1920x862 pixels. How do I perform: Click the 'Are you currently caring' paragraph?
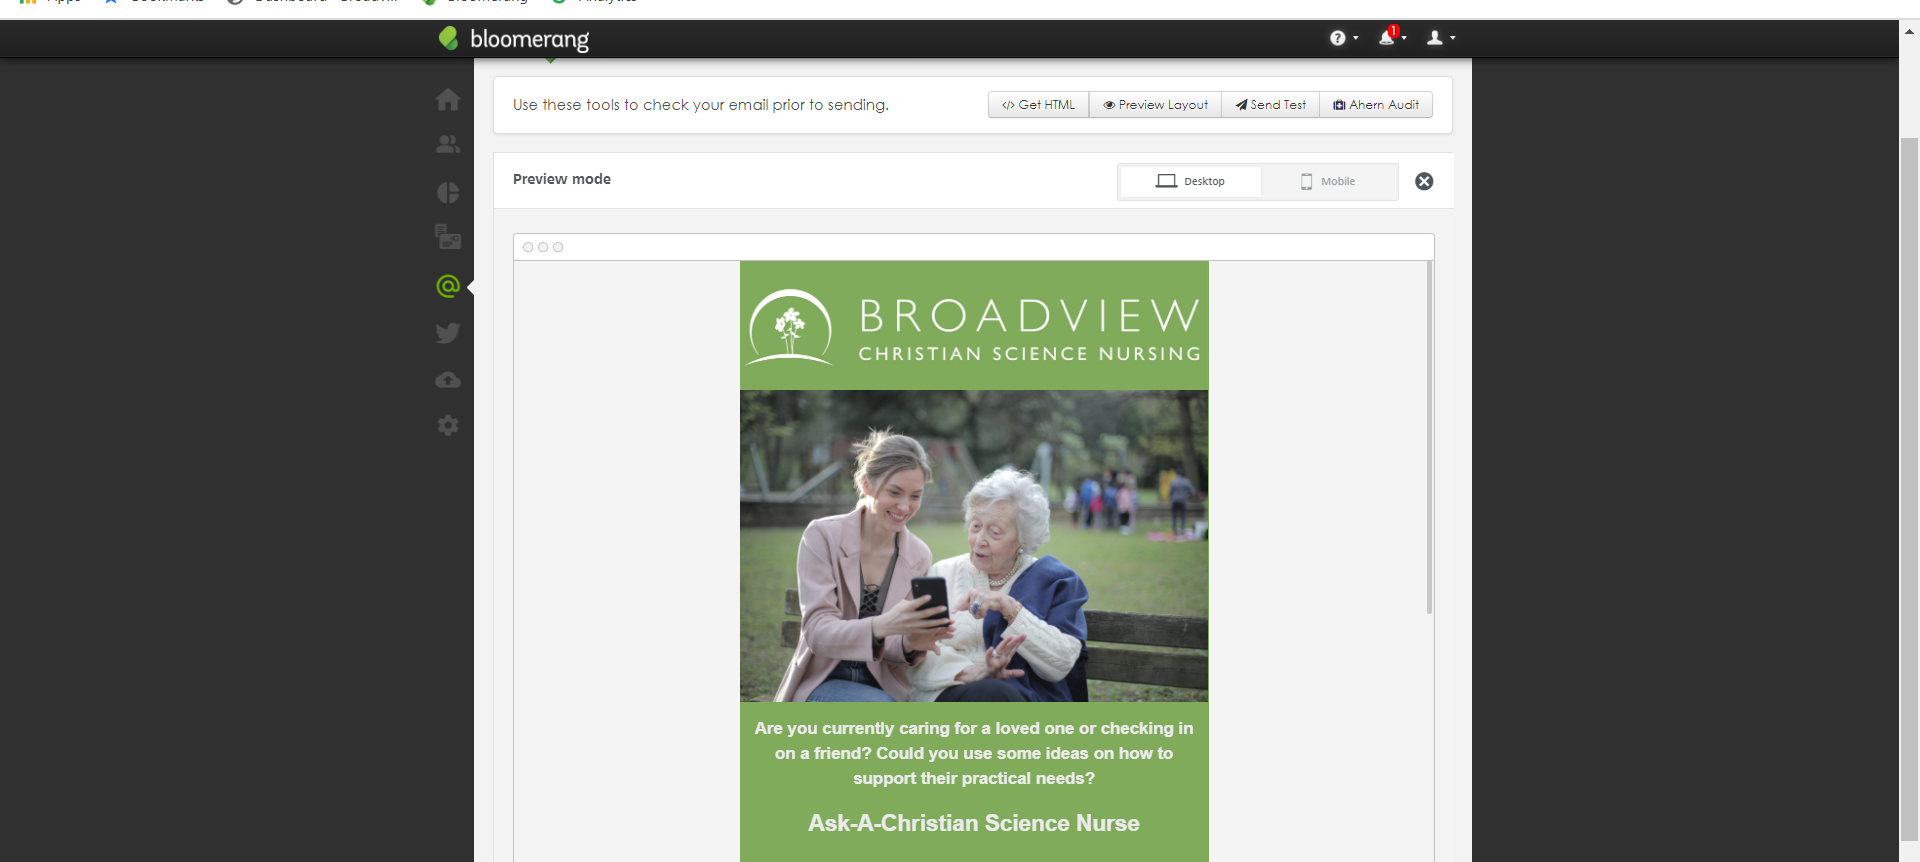tap(974, 753)
